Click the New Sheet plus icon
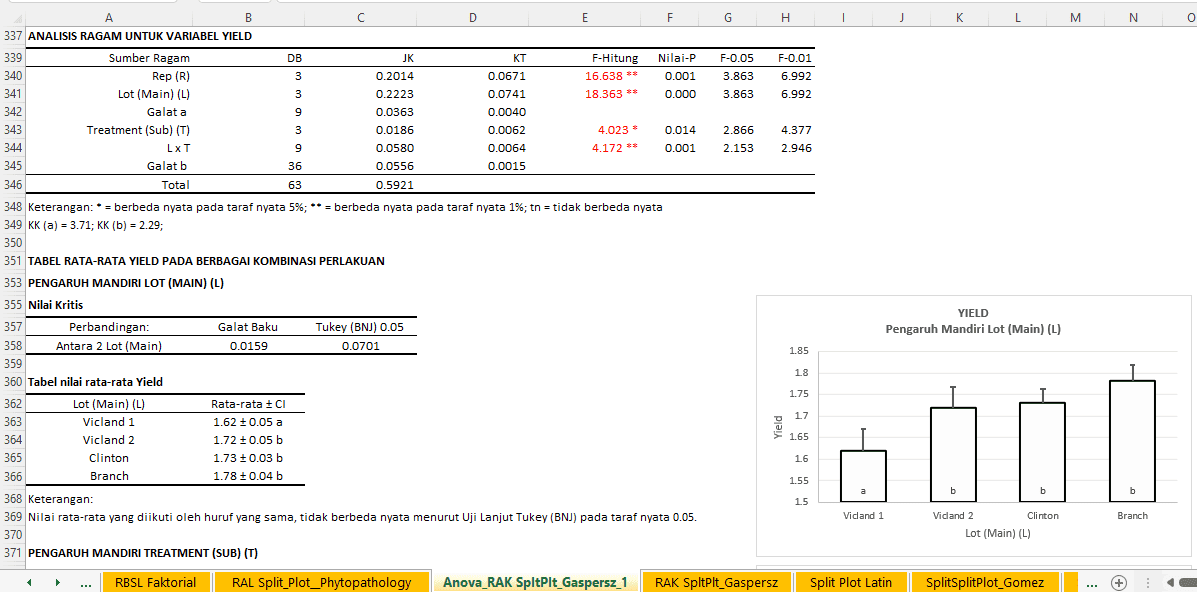 [1118, 582]
